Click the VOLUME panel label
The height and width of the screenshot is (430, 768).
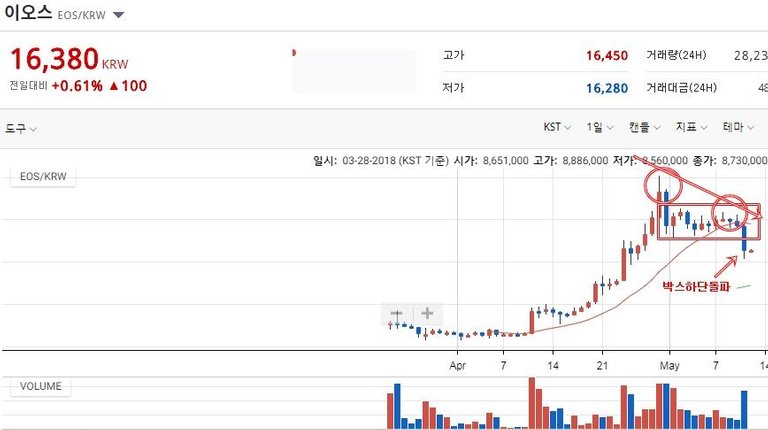[40, 386]
